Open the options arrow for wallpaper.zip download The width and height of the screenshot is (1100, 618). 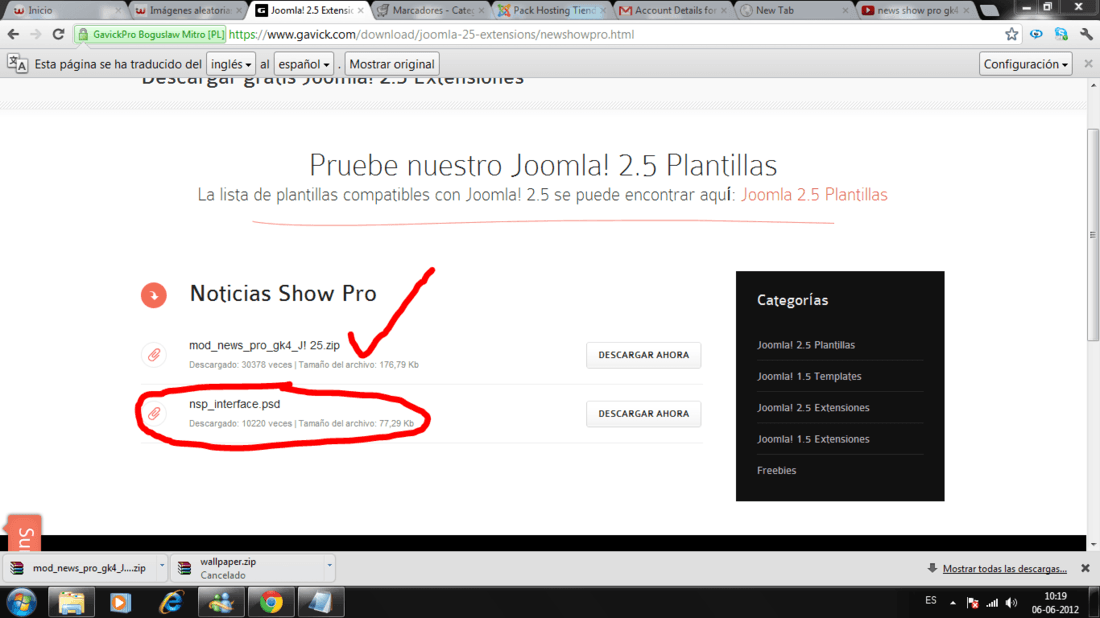point(329,565)
